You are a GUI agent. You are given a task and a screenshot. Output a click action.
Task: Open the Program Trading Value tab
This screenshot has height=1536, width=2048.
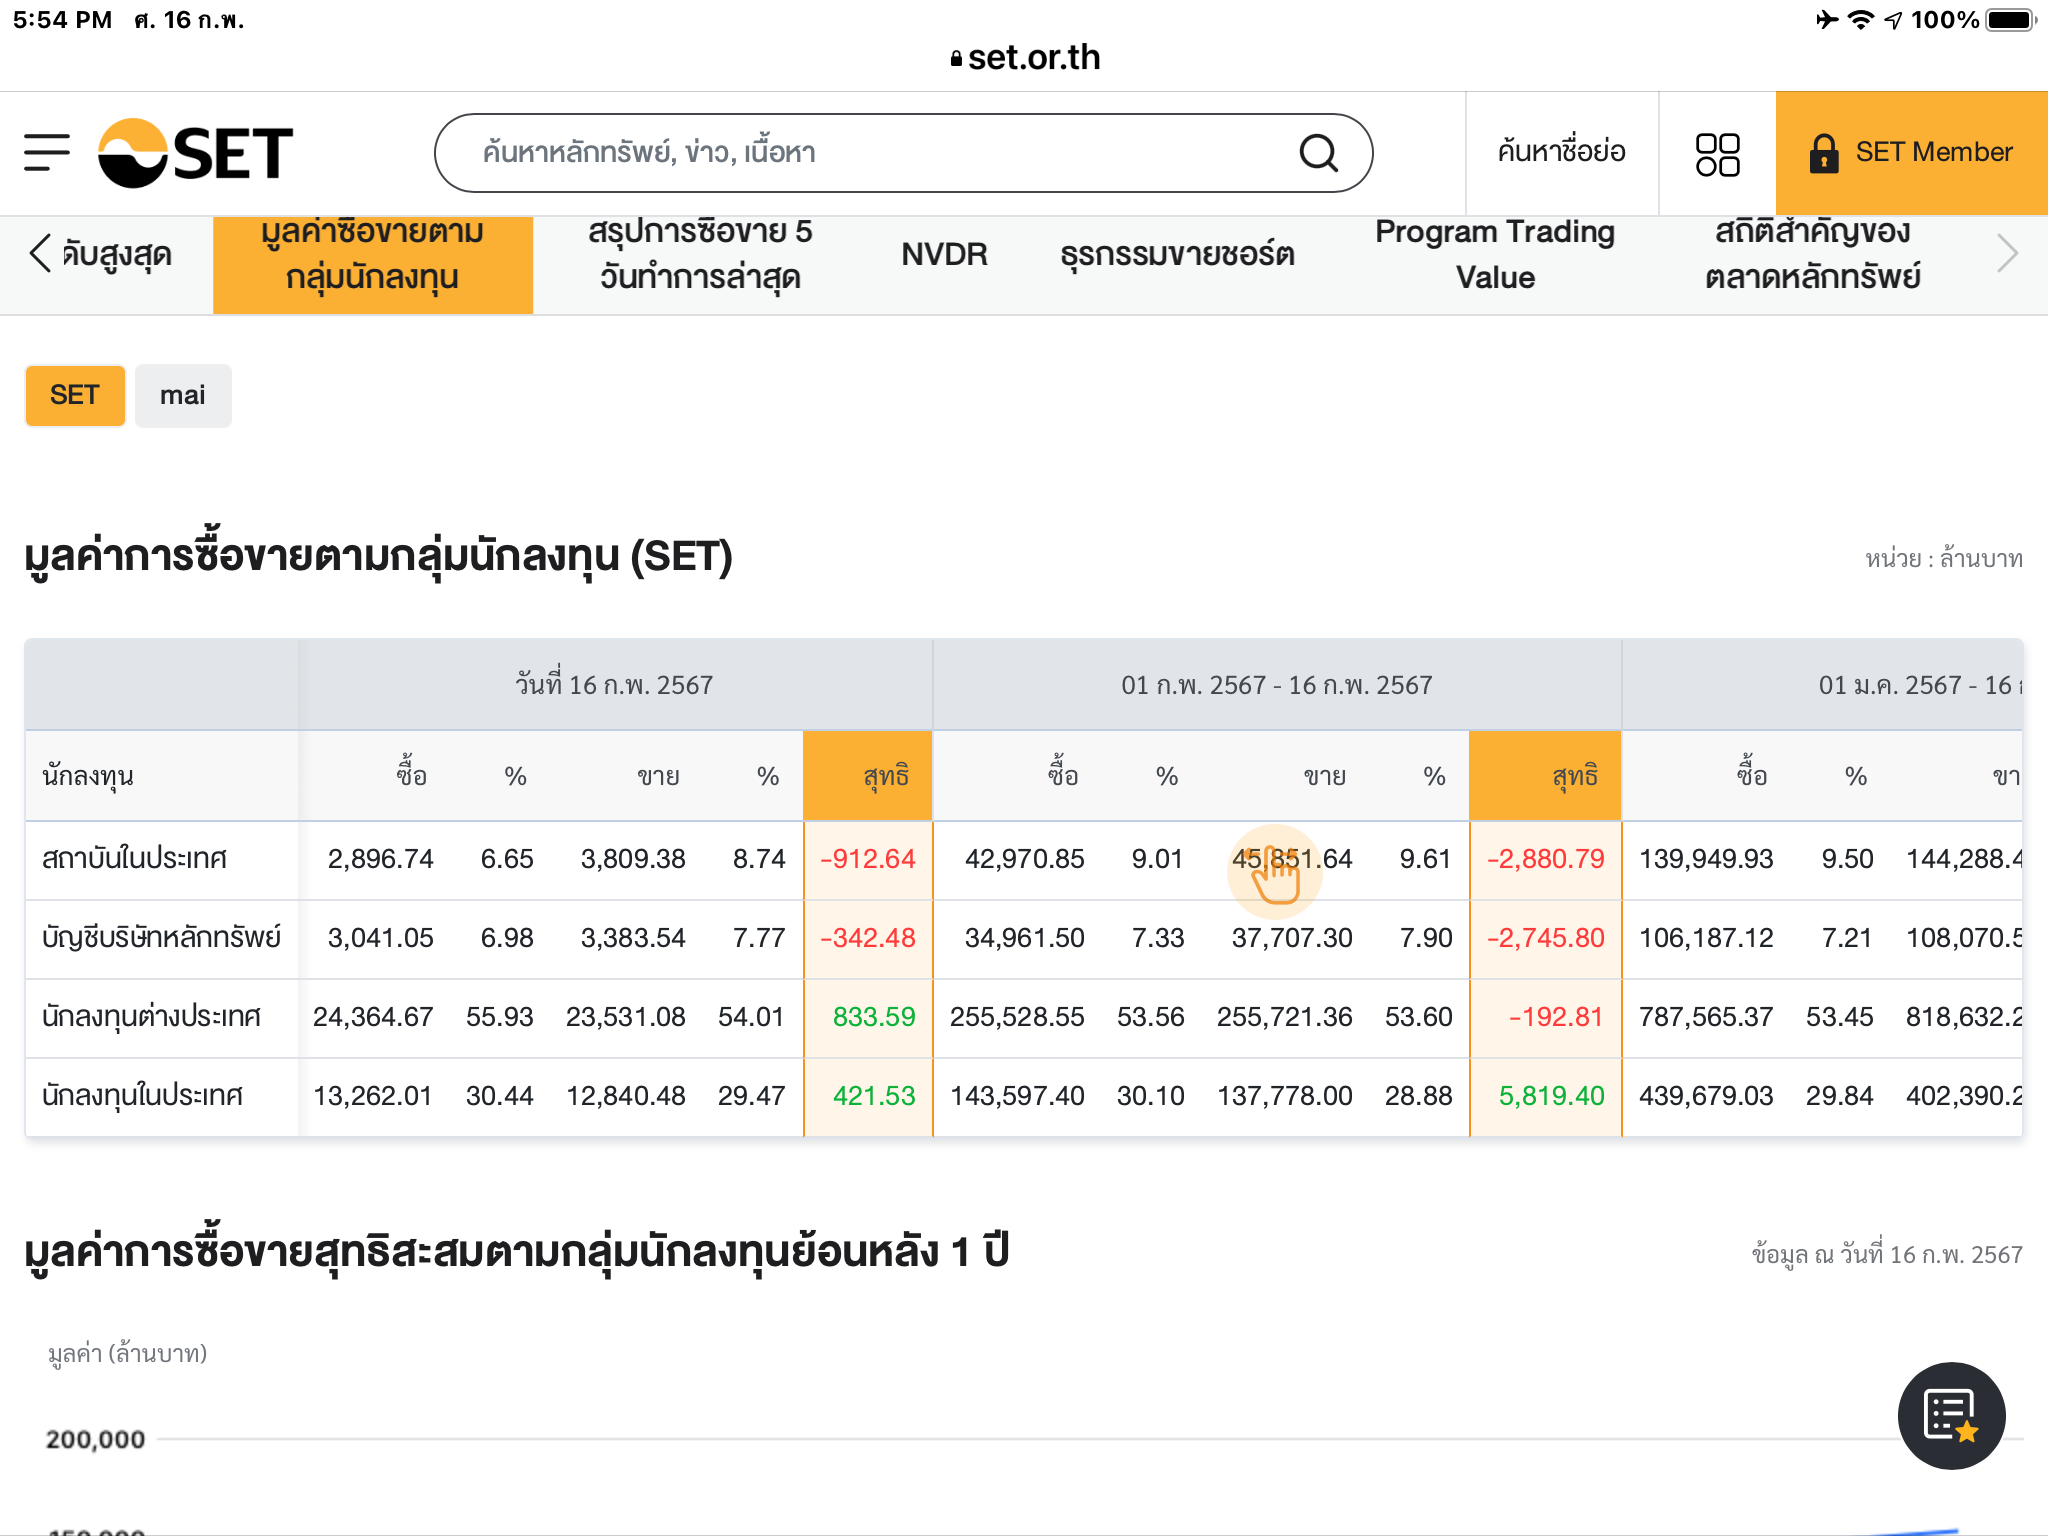coord(1494,254)
